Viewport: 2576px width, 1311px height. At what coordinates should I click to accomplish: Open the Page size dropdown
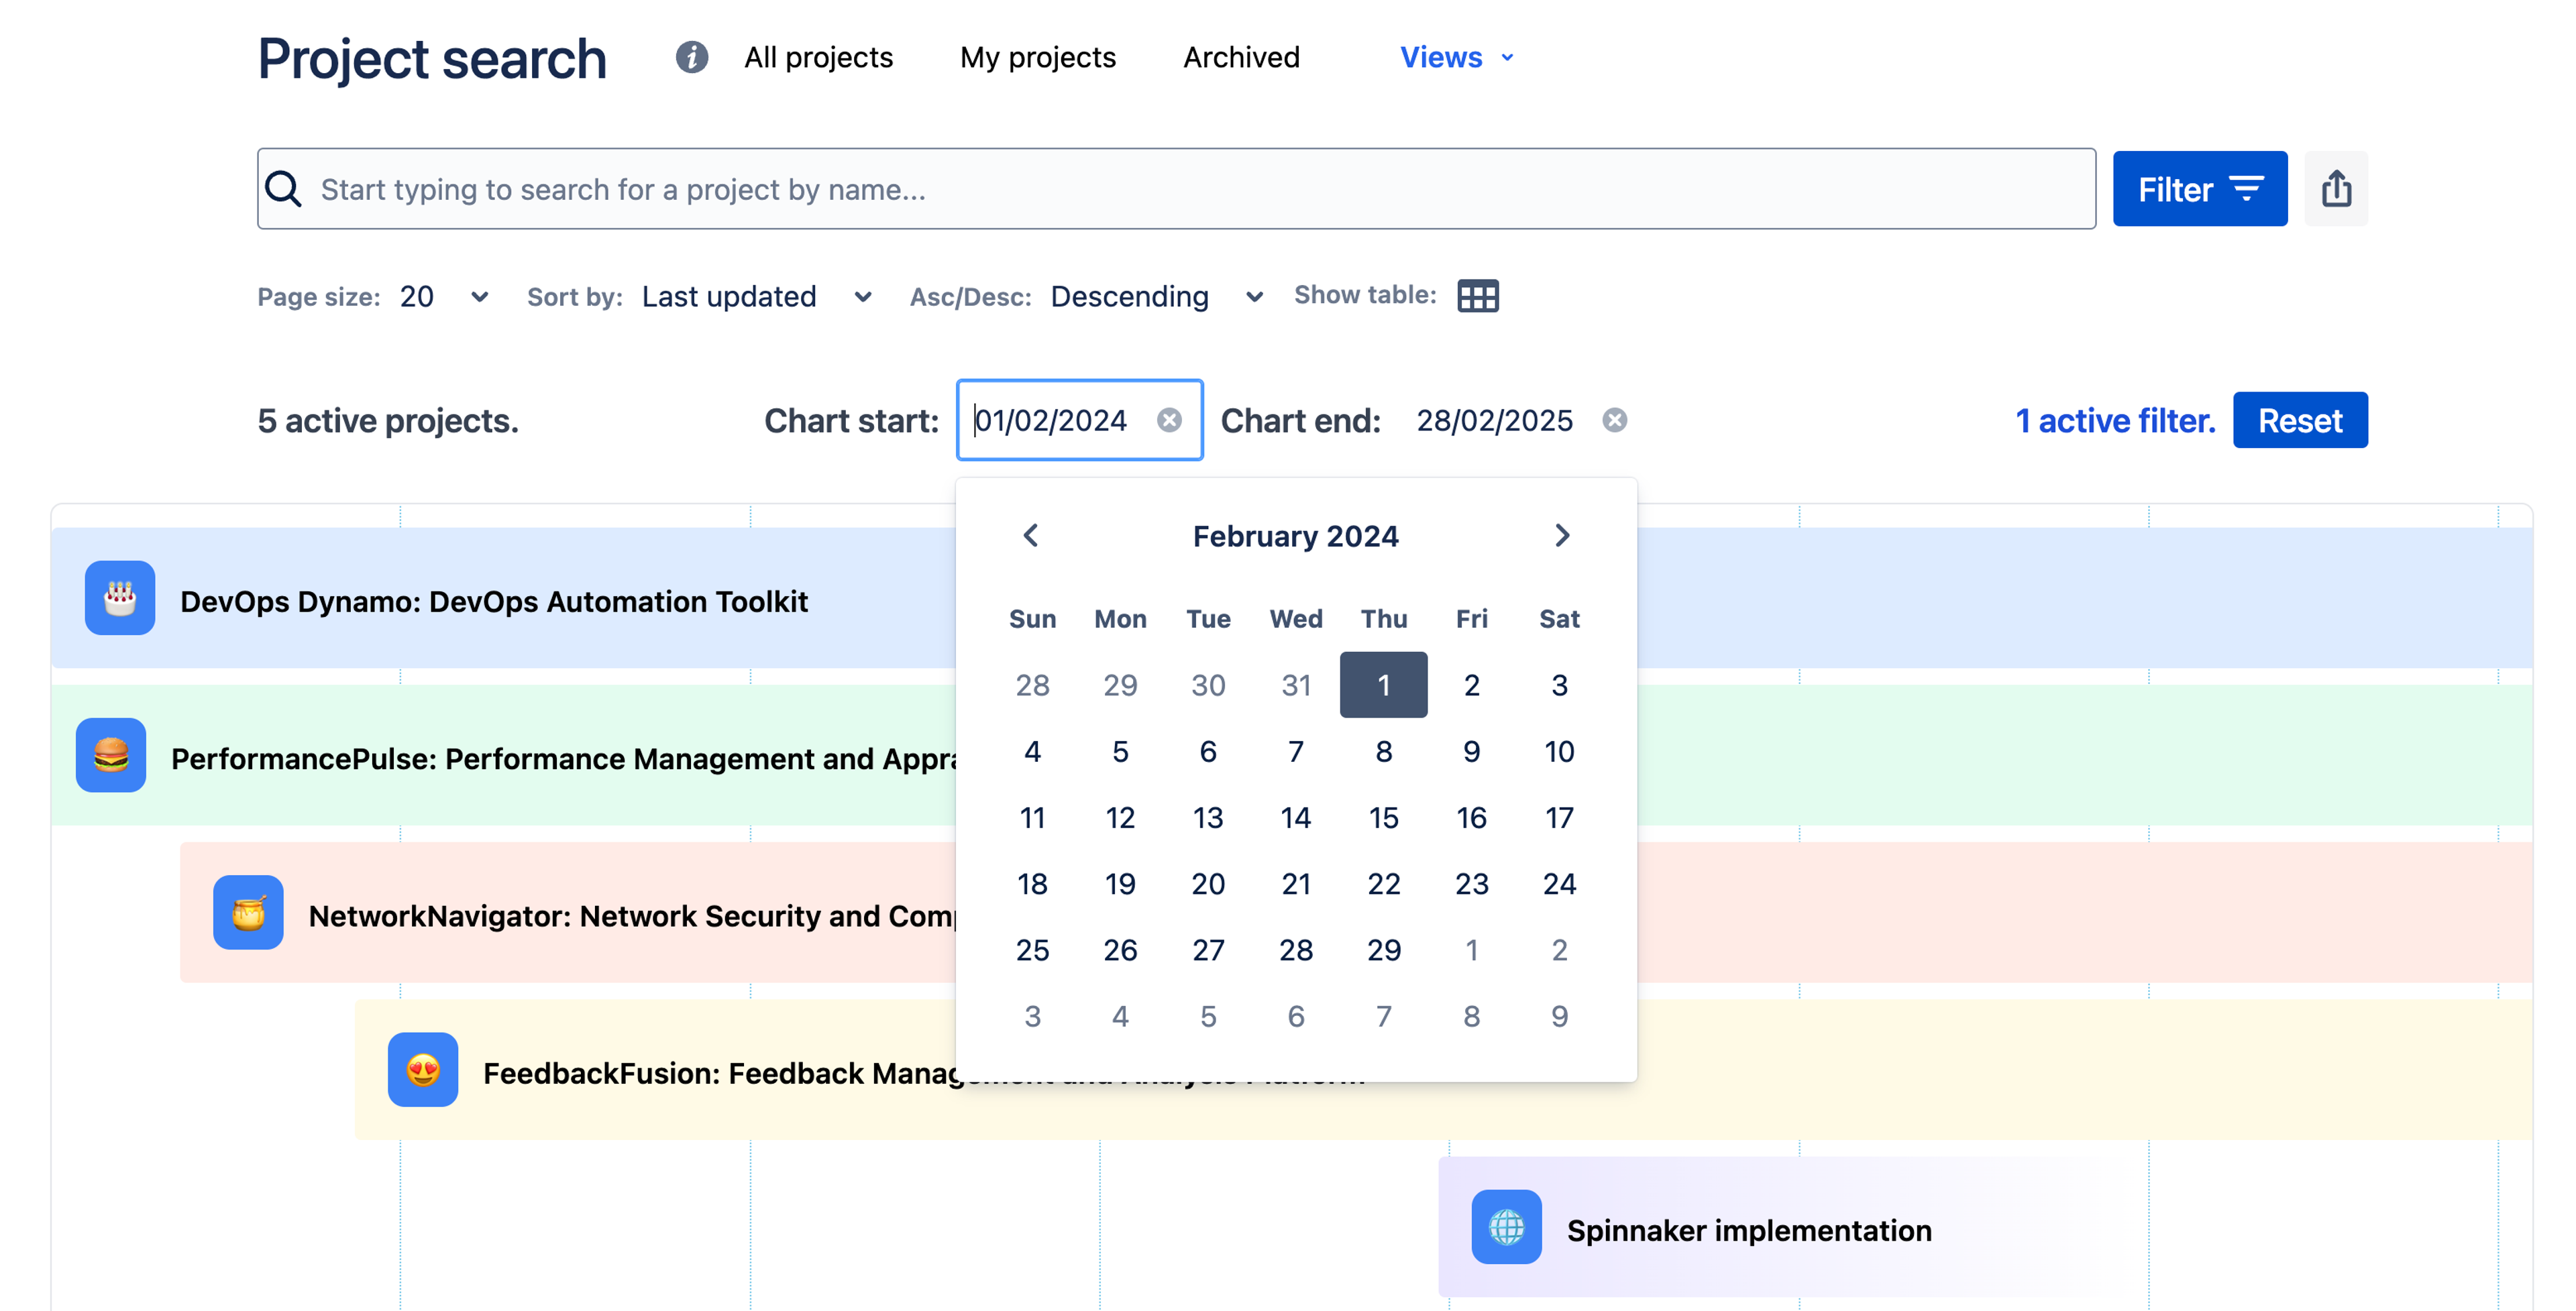444,297
